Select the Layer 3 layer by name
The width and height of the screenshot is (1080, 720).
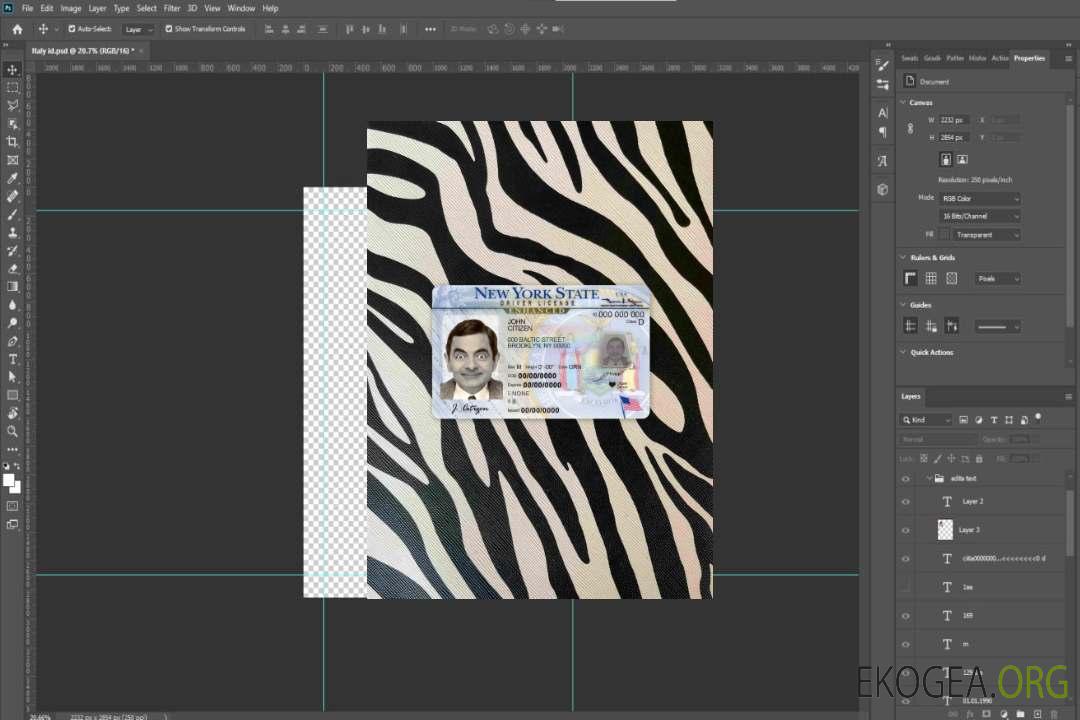(970, 529)
